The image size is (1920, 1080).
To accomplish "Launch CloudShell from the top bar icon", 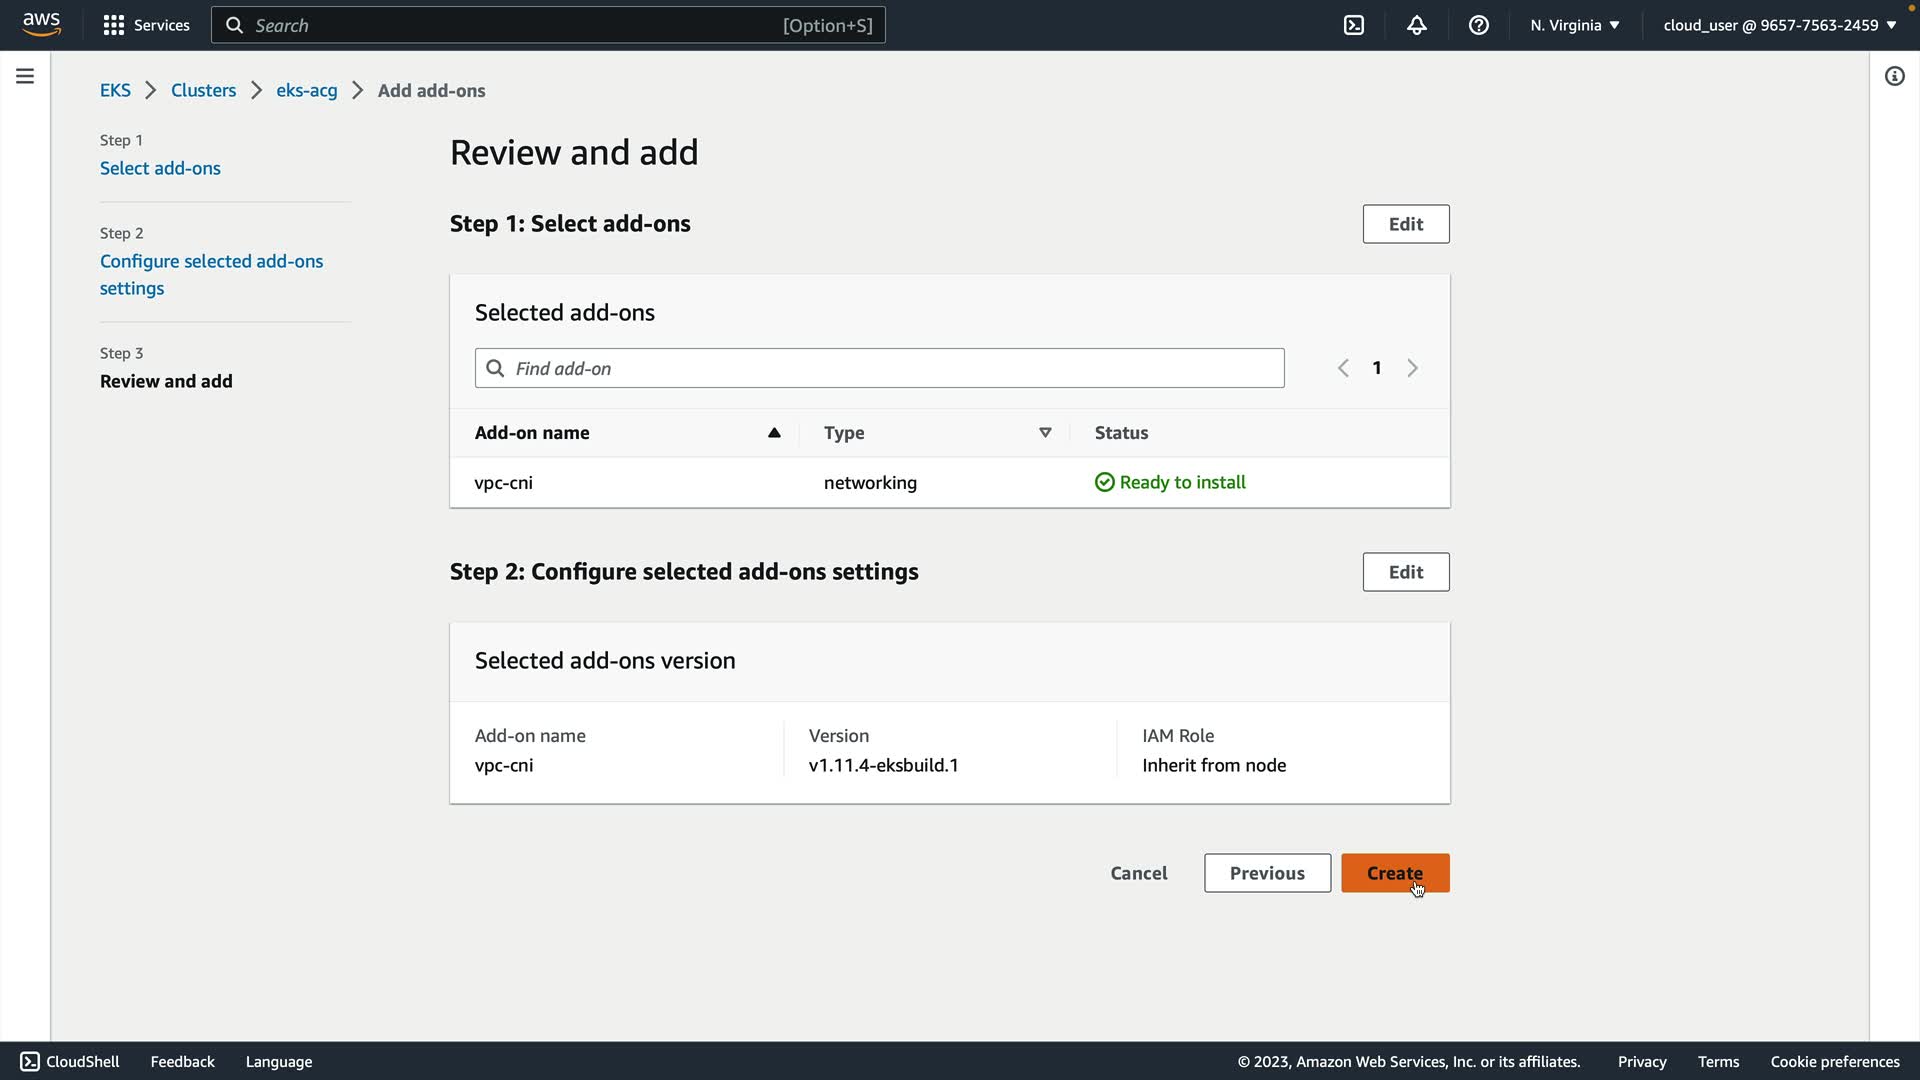I will click(1353, 25).
